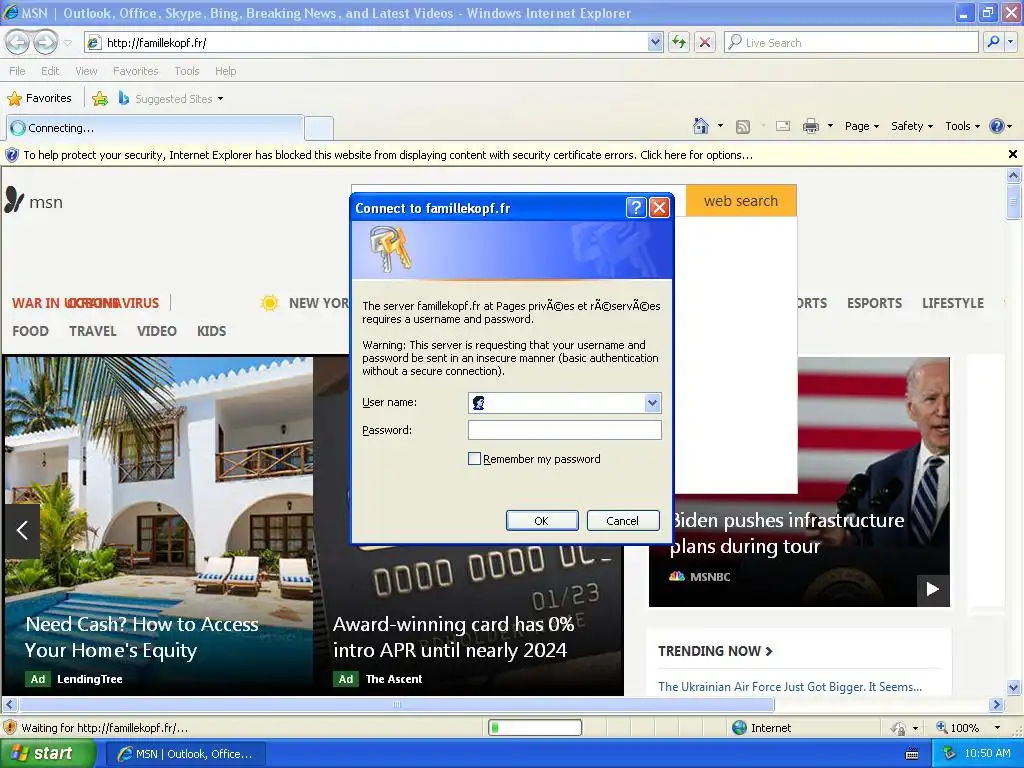Image resolution: width=1024 pixels, height=768 pixels.
Task: Open the VIDEO navigation link
Action: (x=157, y=331)
